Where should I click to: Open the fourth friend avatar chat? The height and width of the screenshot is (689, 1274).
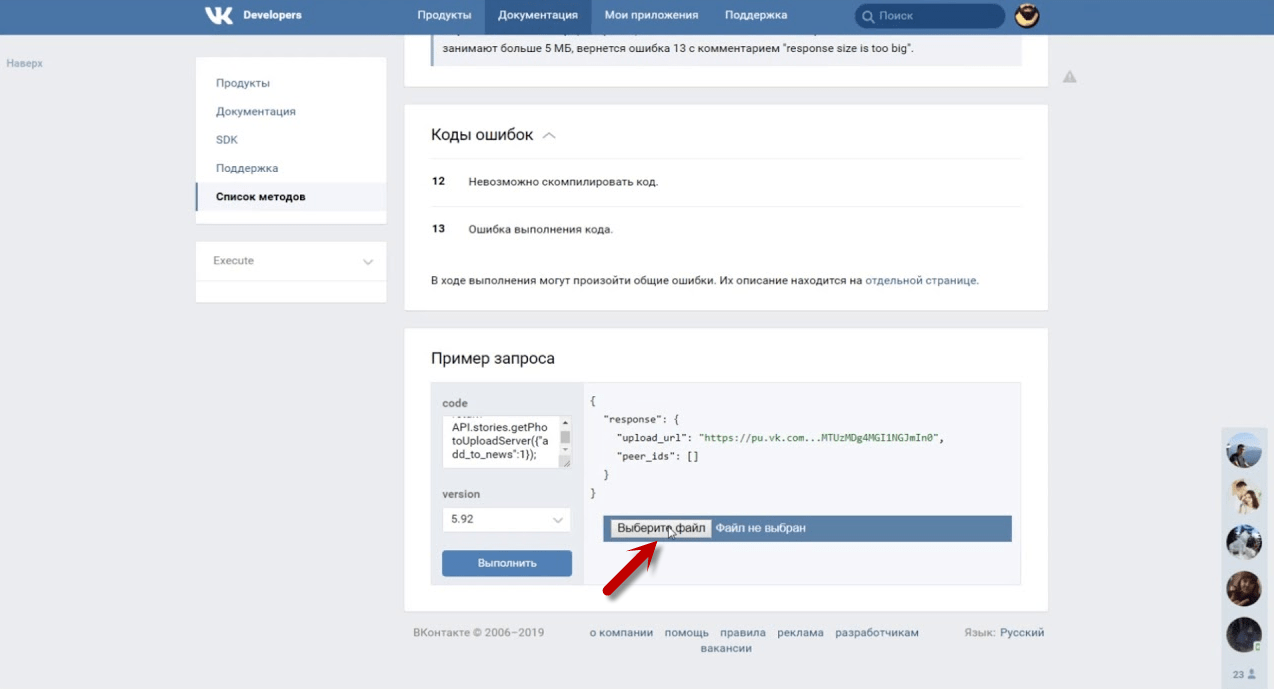coord(1243,588)
